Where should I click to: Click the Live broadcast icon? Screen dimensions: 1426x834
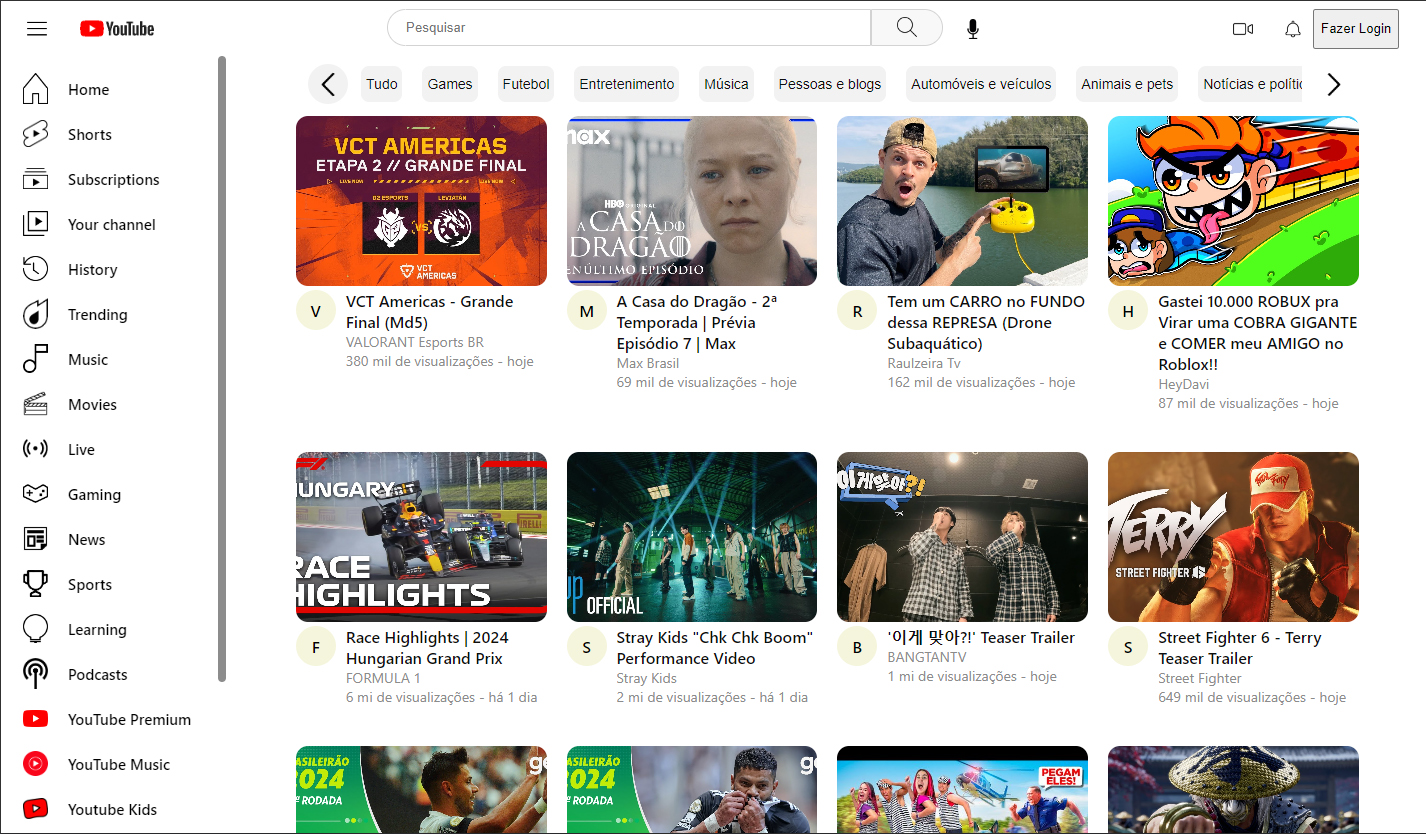(x=35, y=449)
